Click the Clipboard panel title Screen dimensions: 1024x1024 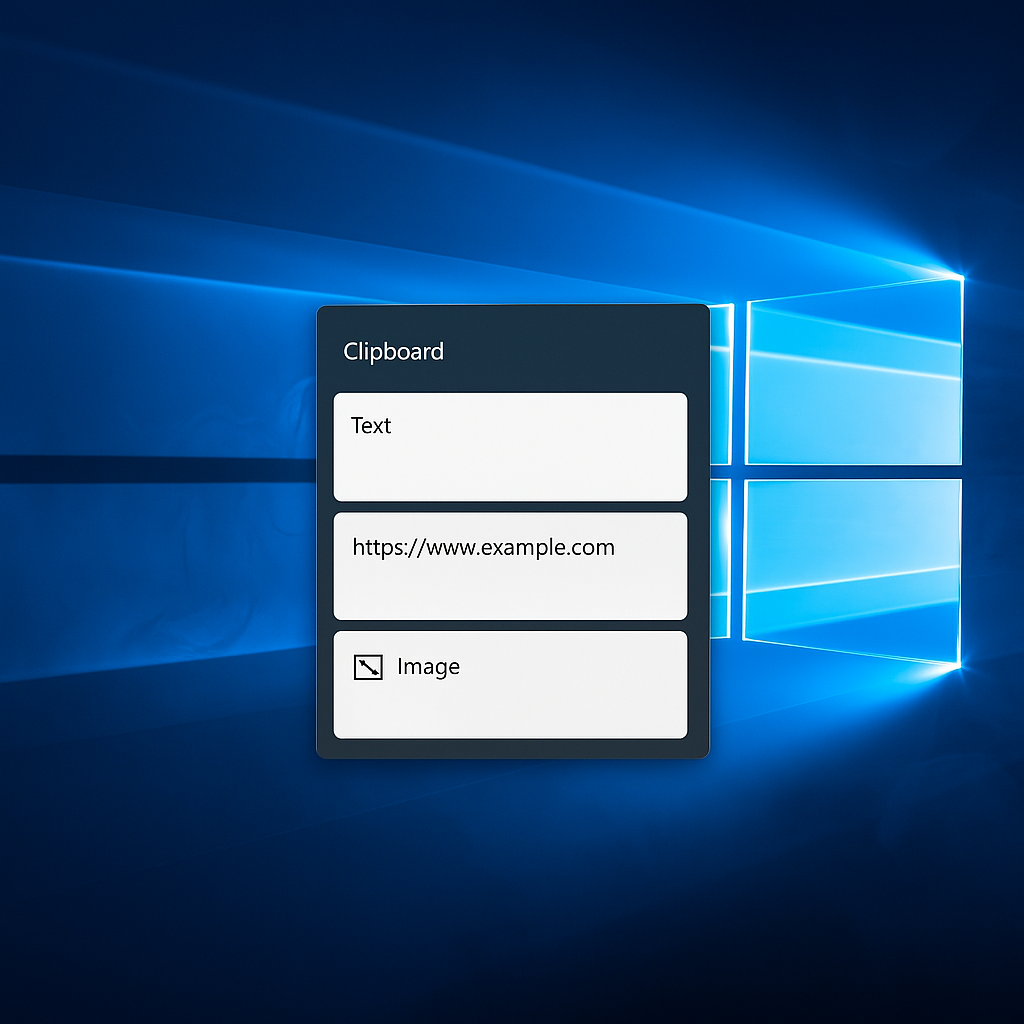[x=393, y=351]
